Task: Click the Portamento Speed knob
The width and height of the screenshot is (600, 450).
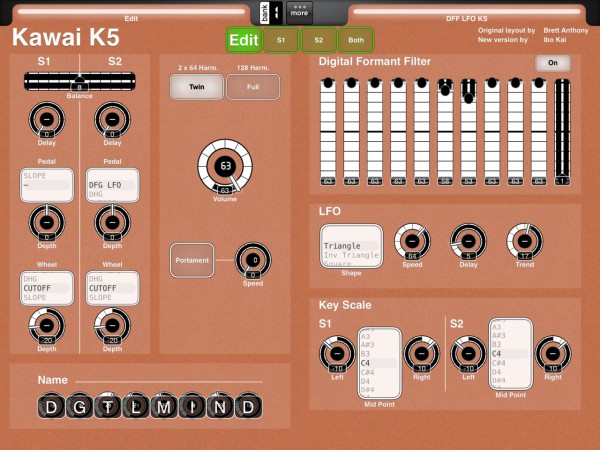Action: [253, 260]
